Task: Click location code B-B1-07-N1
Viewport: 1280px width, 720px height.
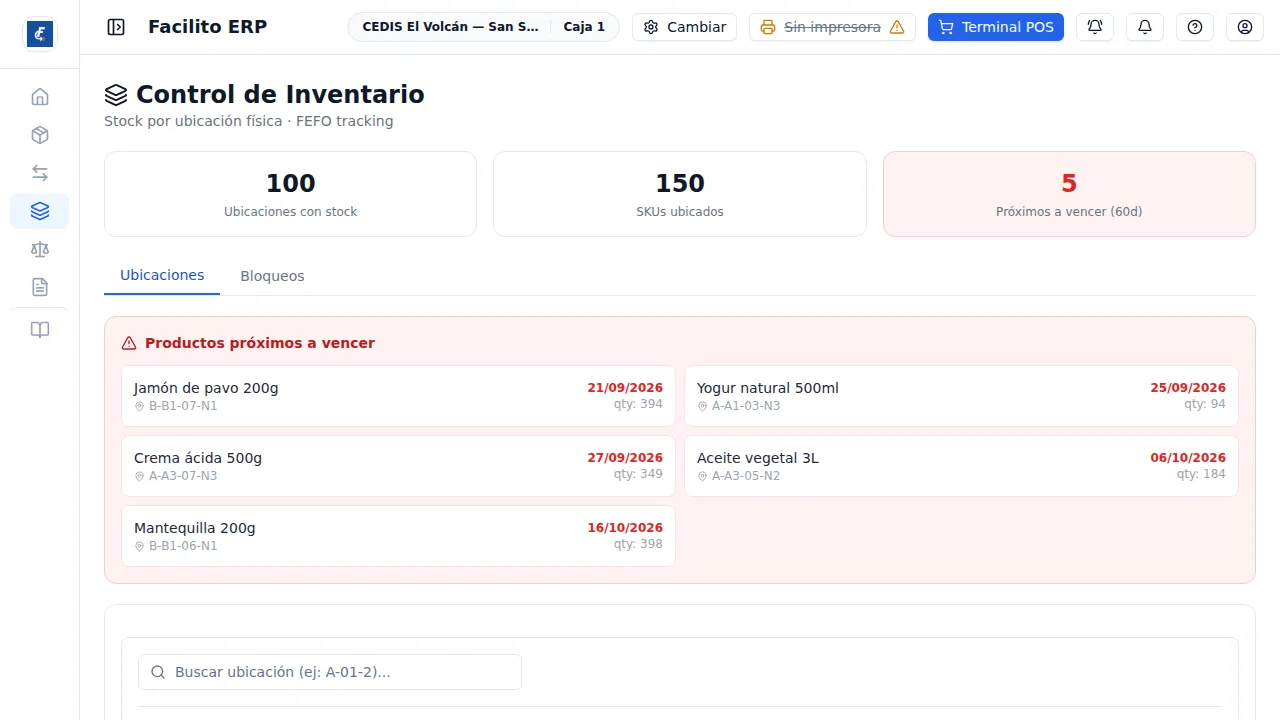Action: click(183, 406)
